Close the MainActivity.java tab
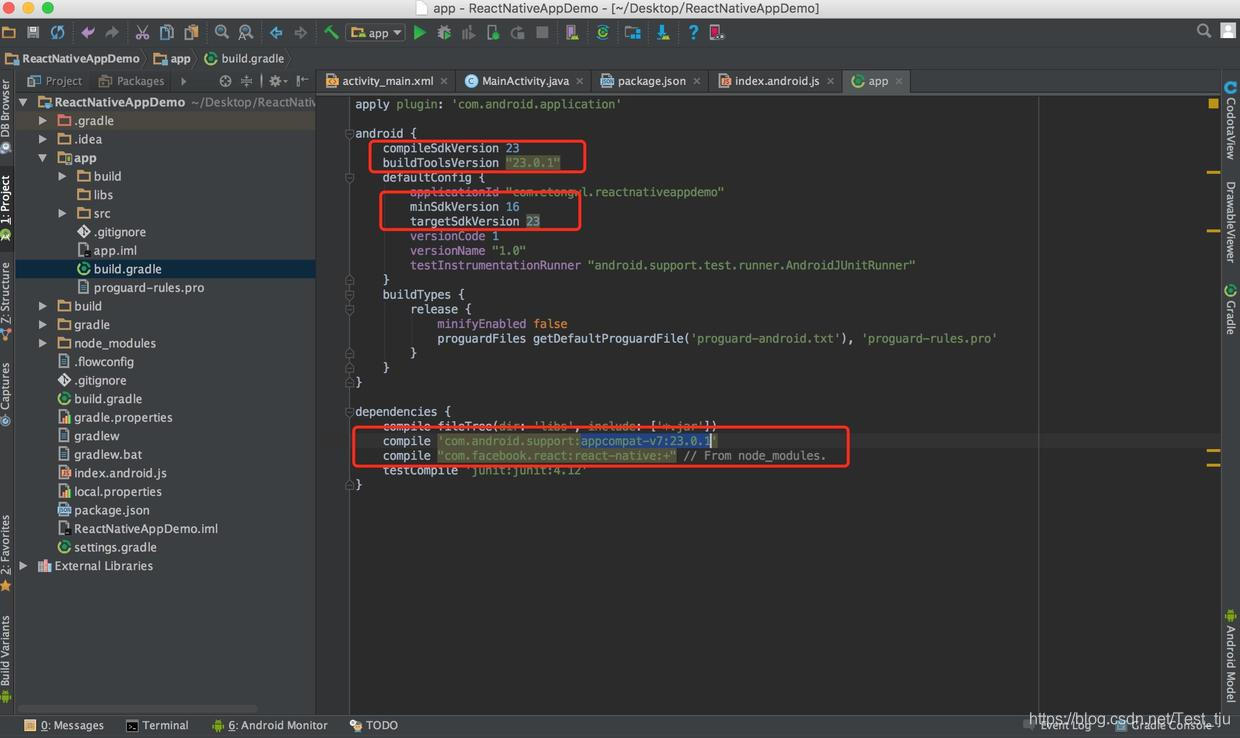The width and height of the screenshot is (1240, 738). coord(579,82)
